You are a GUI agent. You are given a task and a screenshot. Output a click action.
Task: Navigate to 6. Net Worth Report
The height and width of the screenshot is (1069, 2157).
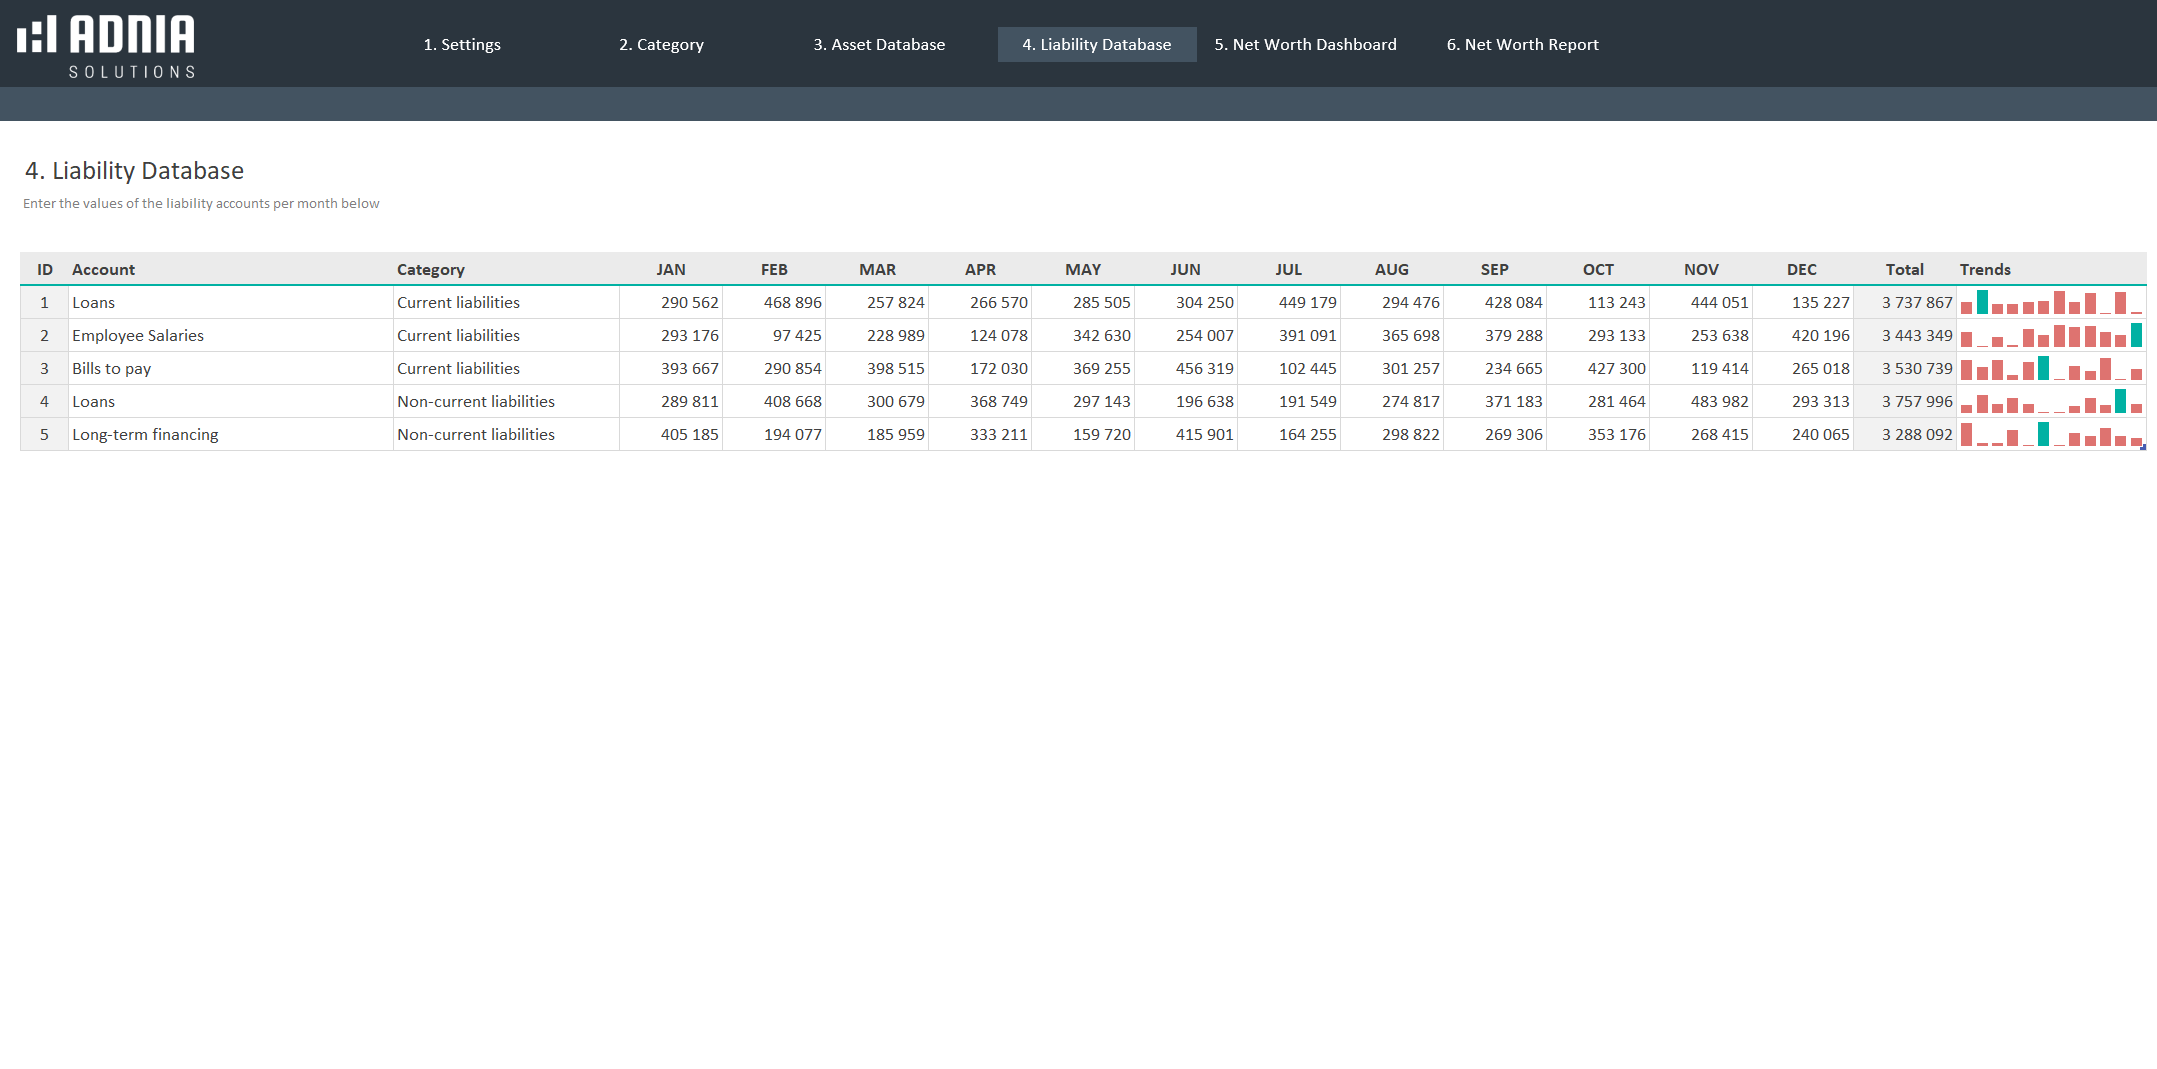tap(1522, 45)
